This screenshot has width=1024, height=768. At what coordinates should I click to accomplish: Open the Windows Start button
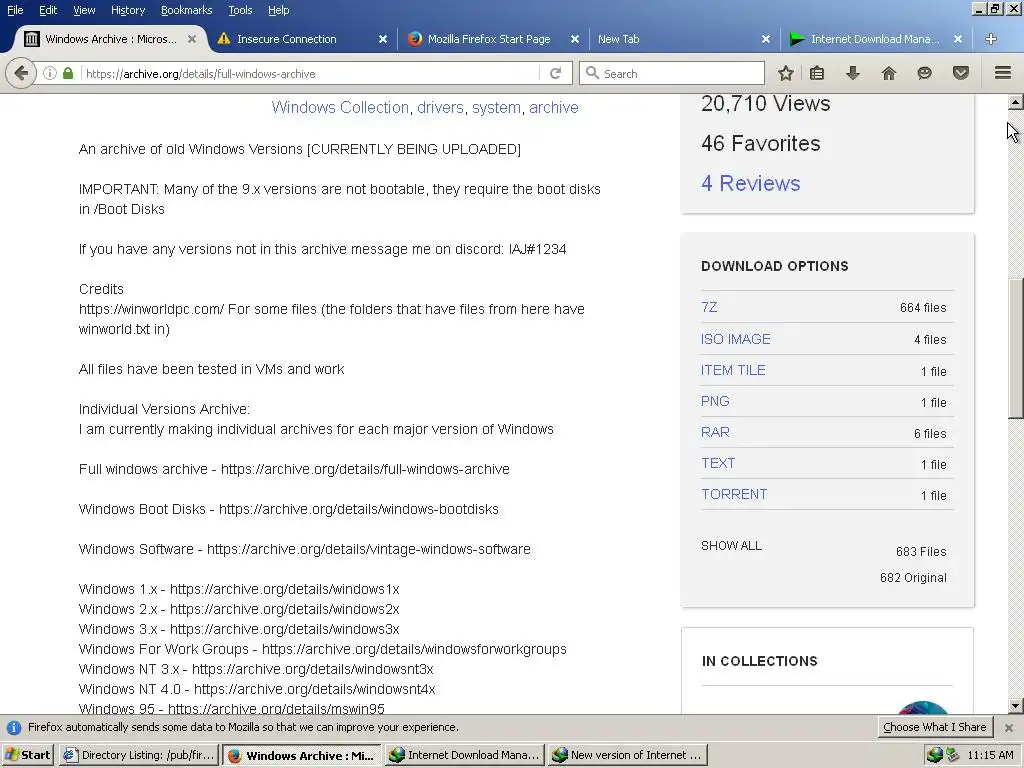pyautogui.click(x=28, y=755)
